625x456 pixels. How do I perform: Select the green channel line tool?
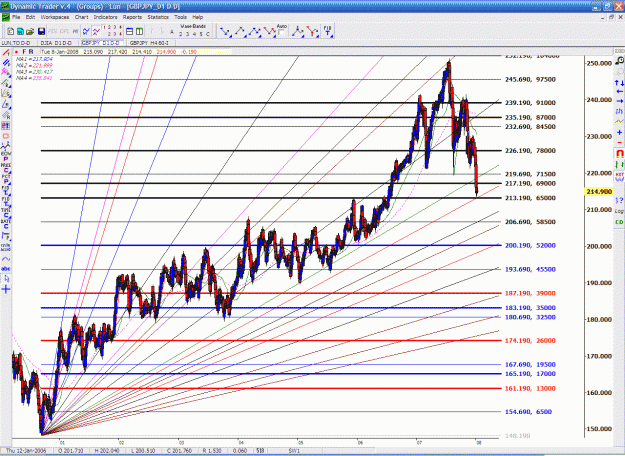tap(6, 83)
